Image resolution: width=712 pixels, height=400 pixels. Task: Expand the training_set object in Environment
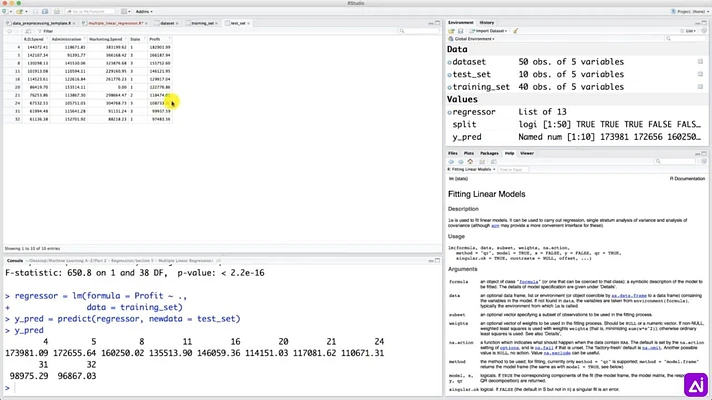450,87
